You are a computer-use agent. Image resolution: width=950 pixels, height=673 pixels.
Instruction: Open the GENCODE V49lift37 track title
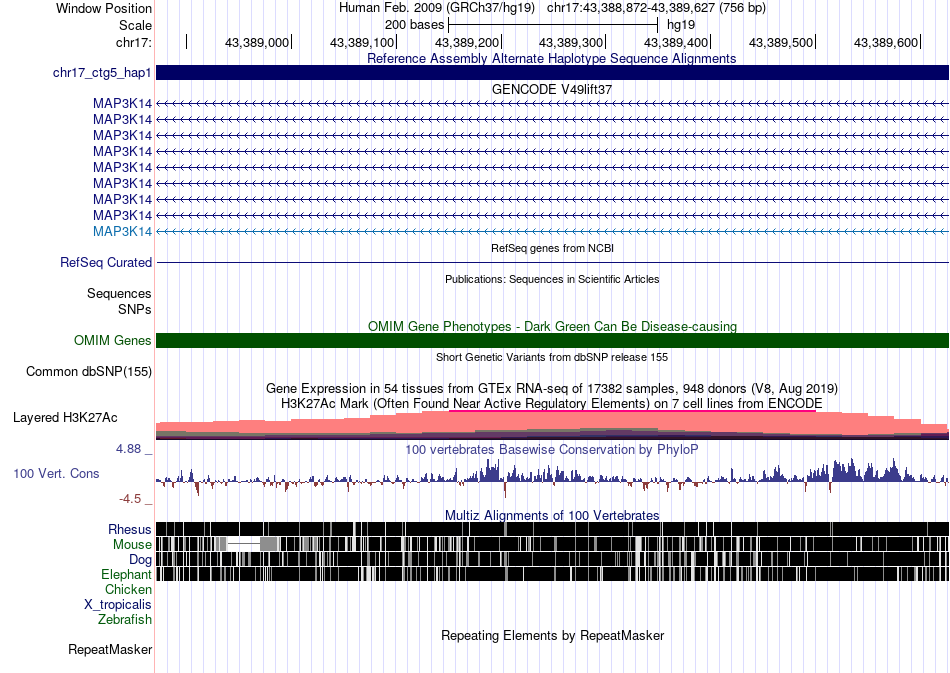552,90
